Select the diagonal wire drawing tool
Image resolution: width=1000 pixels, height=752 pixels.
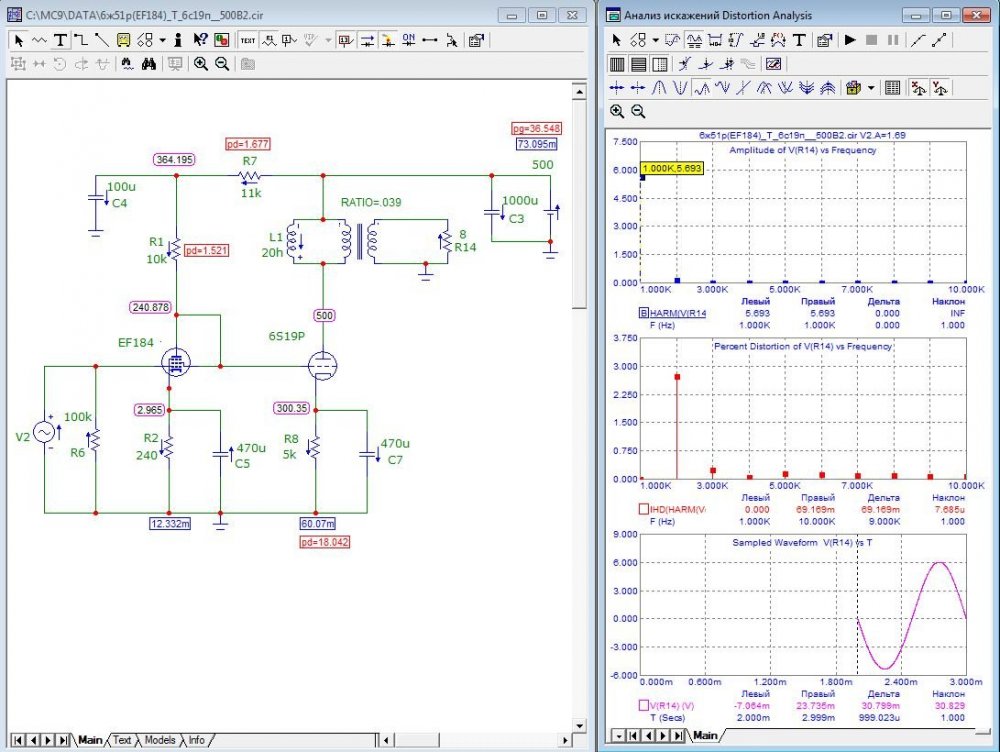[102, 41]
